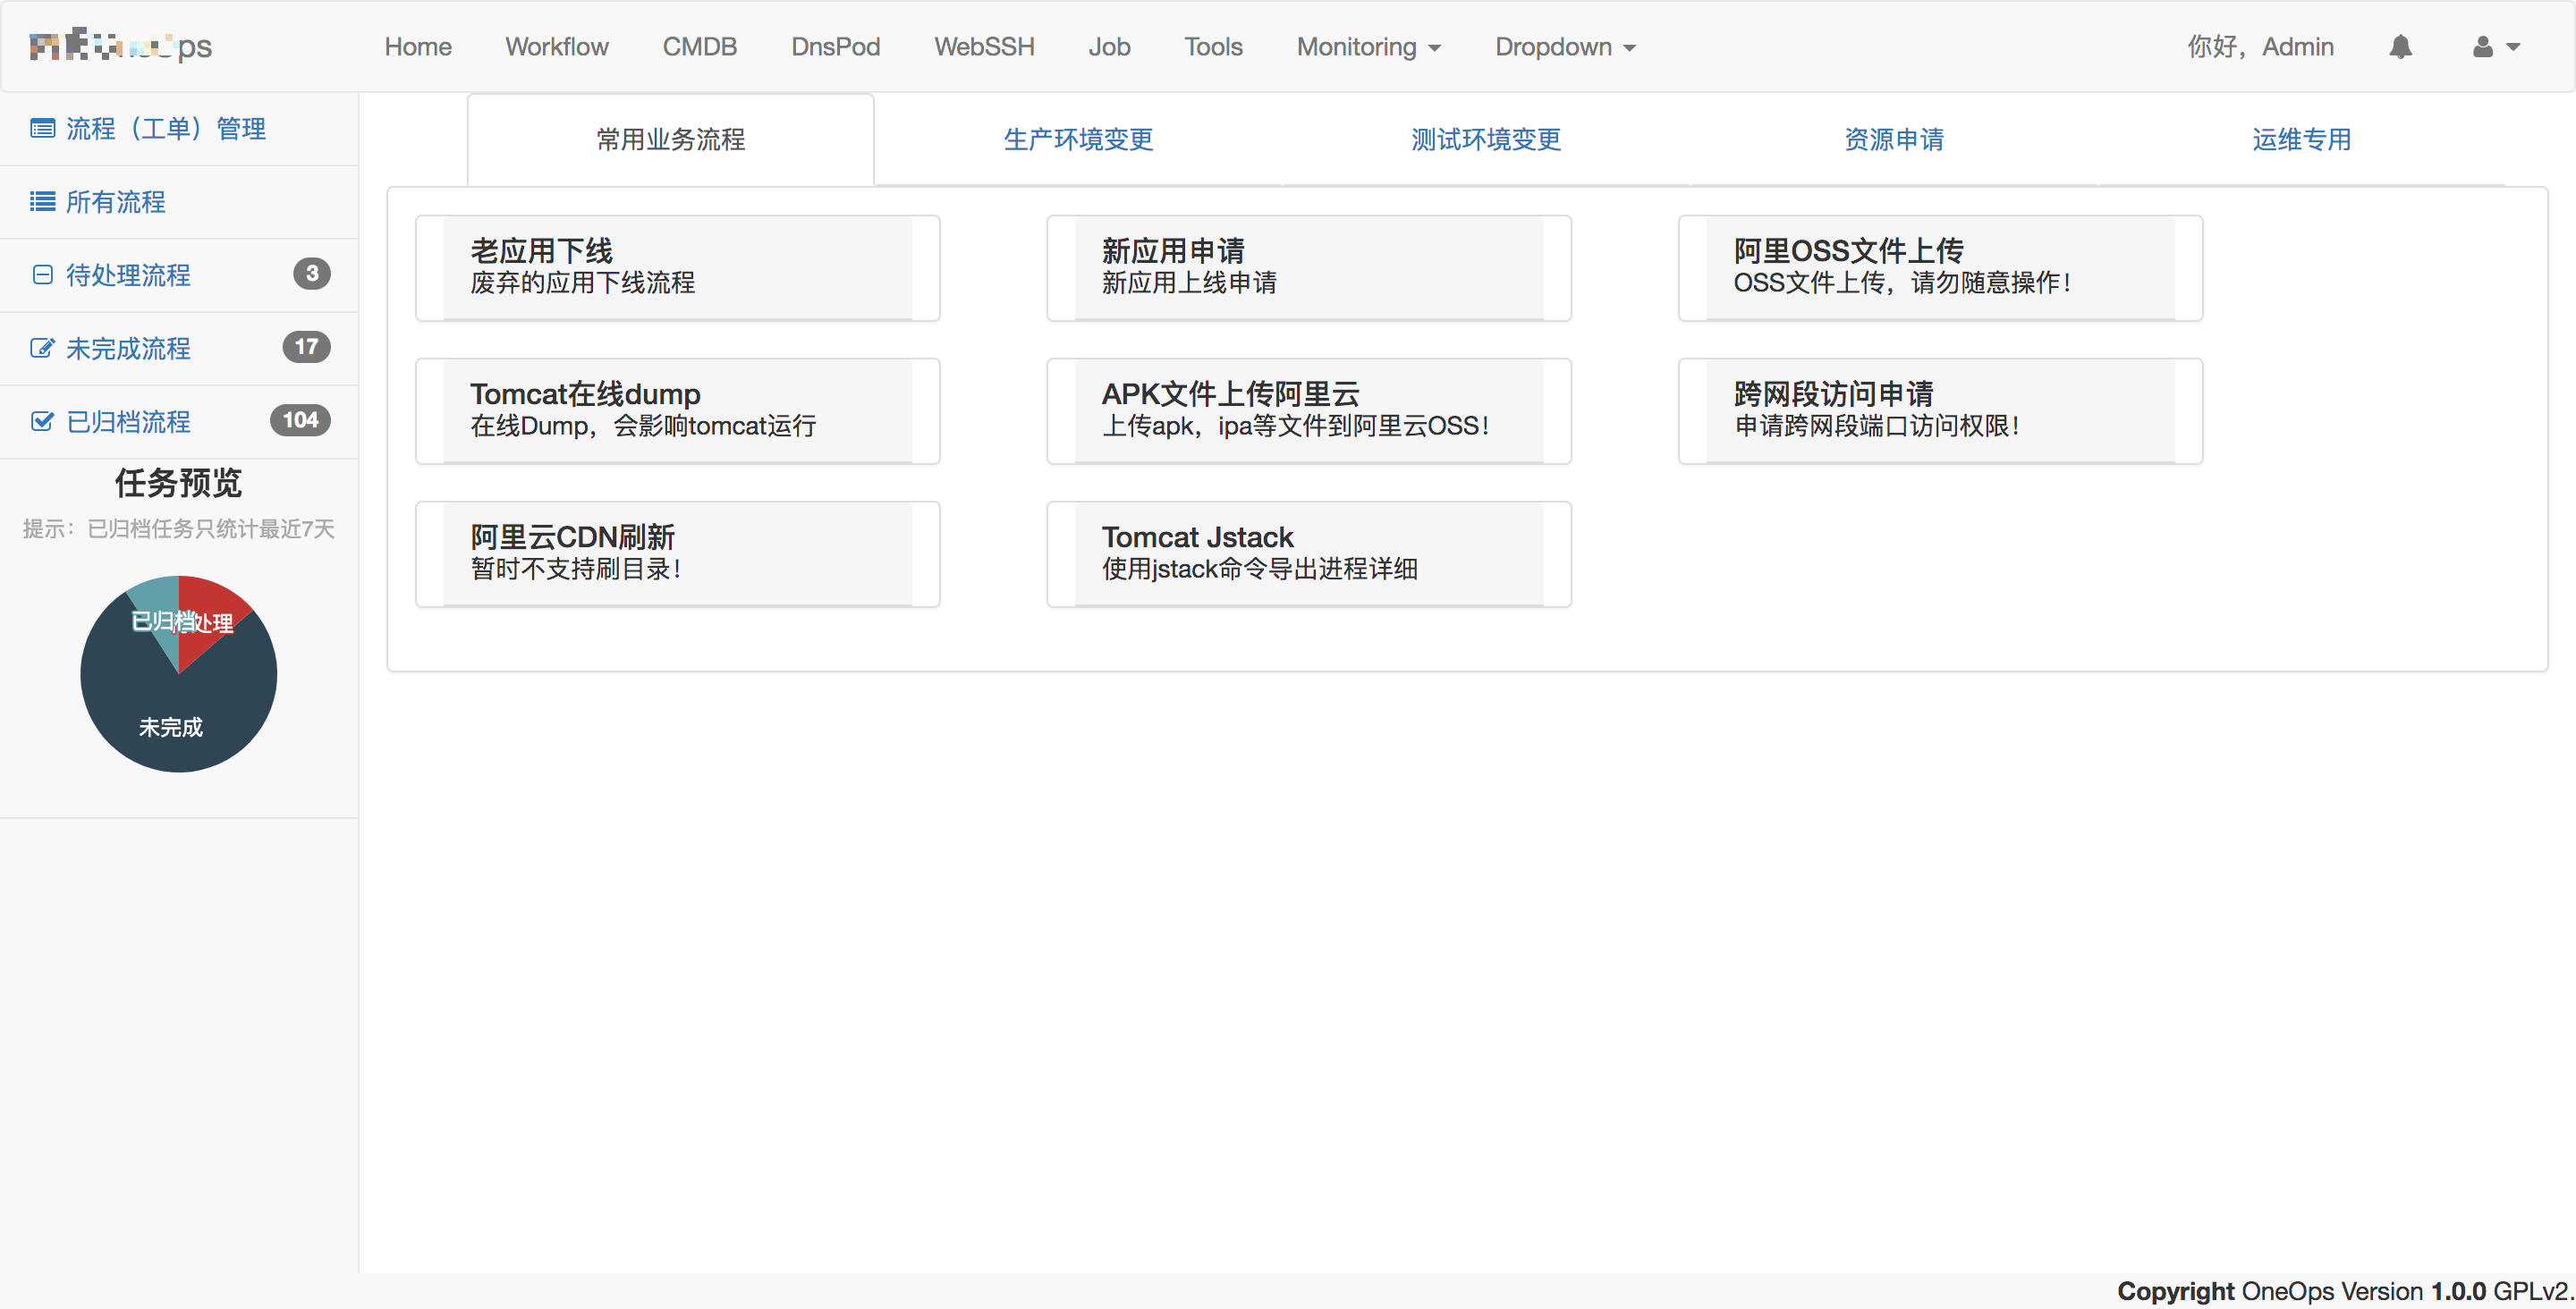Expand the Monitoring dropdown menu
The image size is (2576, 1309).
coord(1368,47)
